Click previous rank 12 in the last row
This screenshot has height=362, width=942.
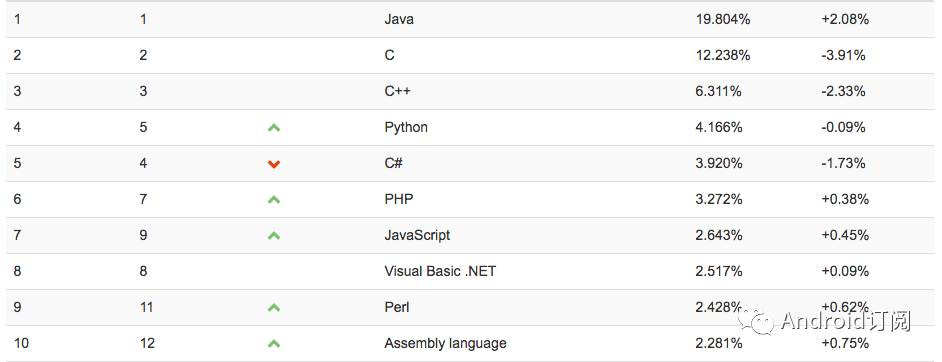147,343
